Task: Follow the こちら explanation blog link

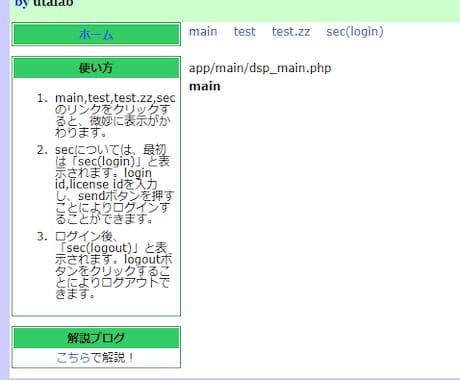Action: (x=73, y=357)
